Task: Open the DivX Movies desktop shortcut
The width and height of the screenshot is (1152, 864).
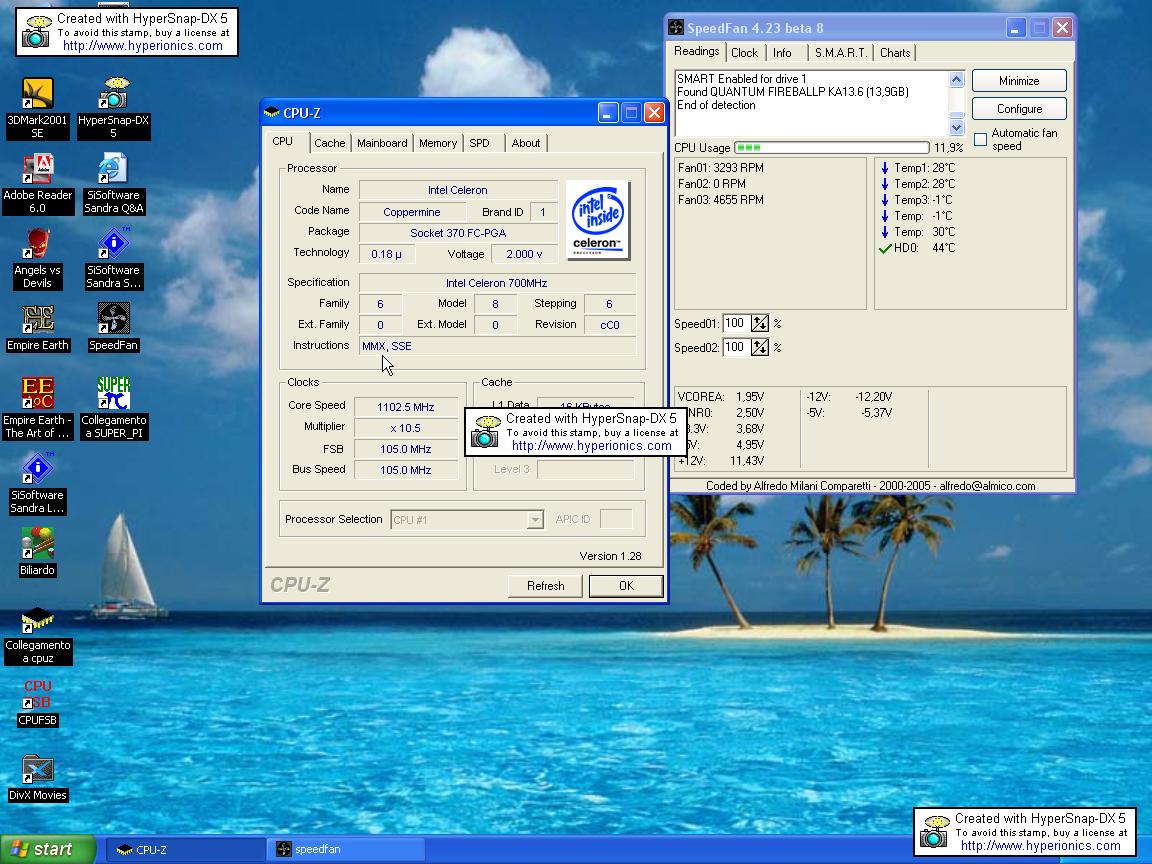Action: point(37,778)
